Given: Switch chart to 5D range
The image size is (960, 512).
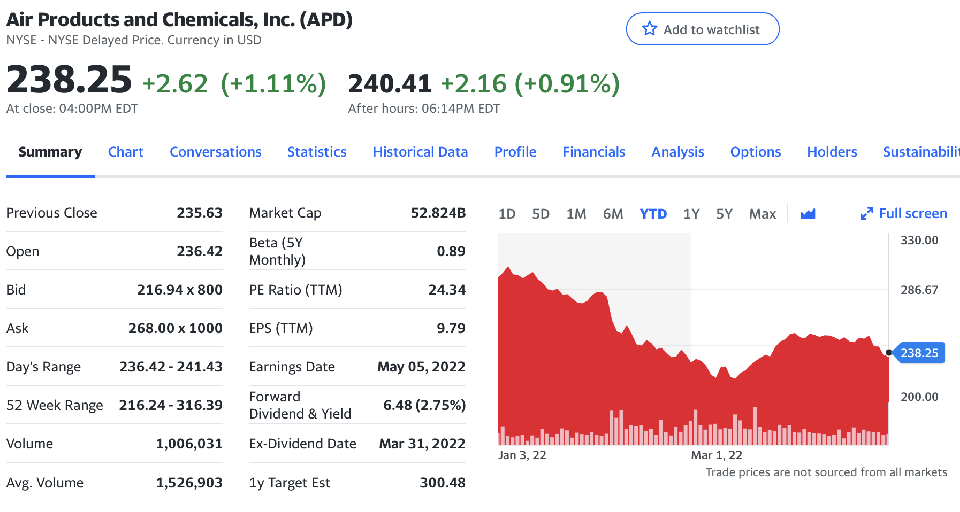Looking at the screenshot, I should point(541,214).
